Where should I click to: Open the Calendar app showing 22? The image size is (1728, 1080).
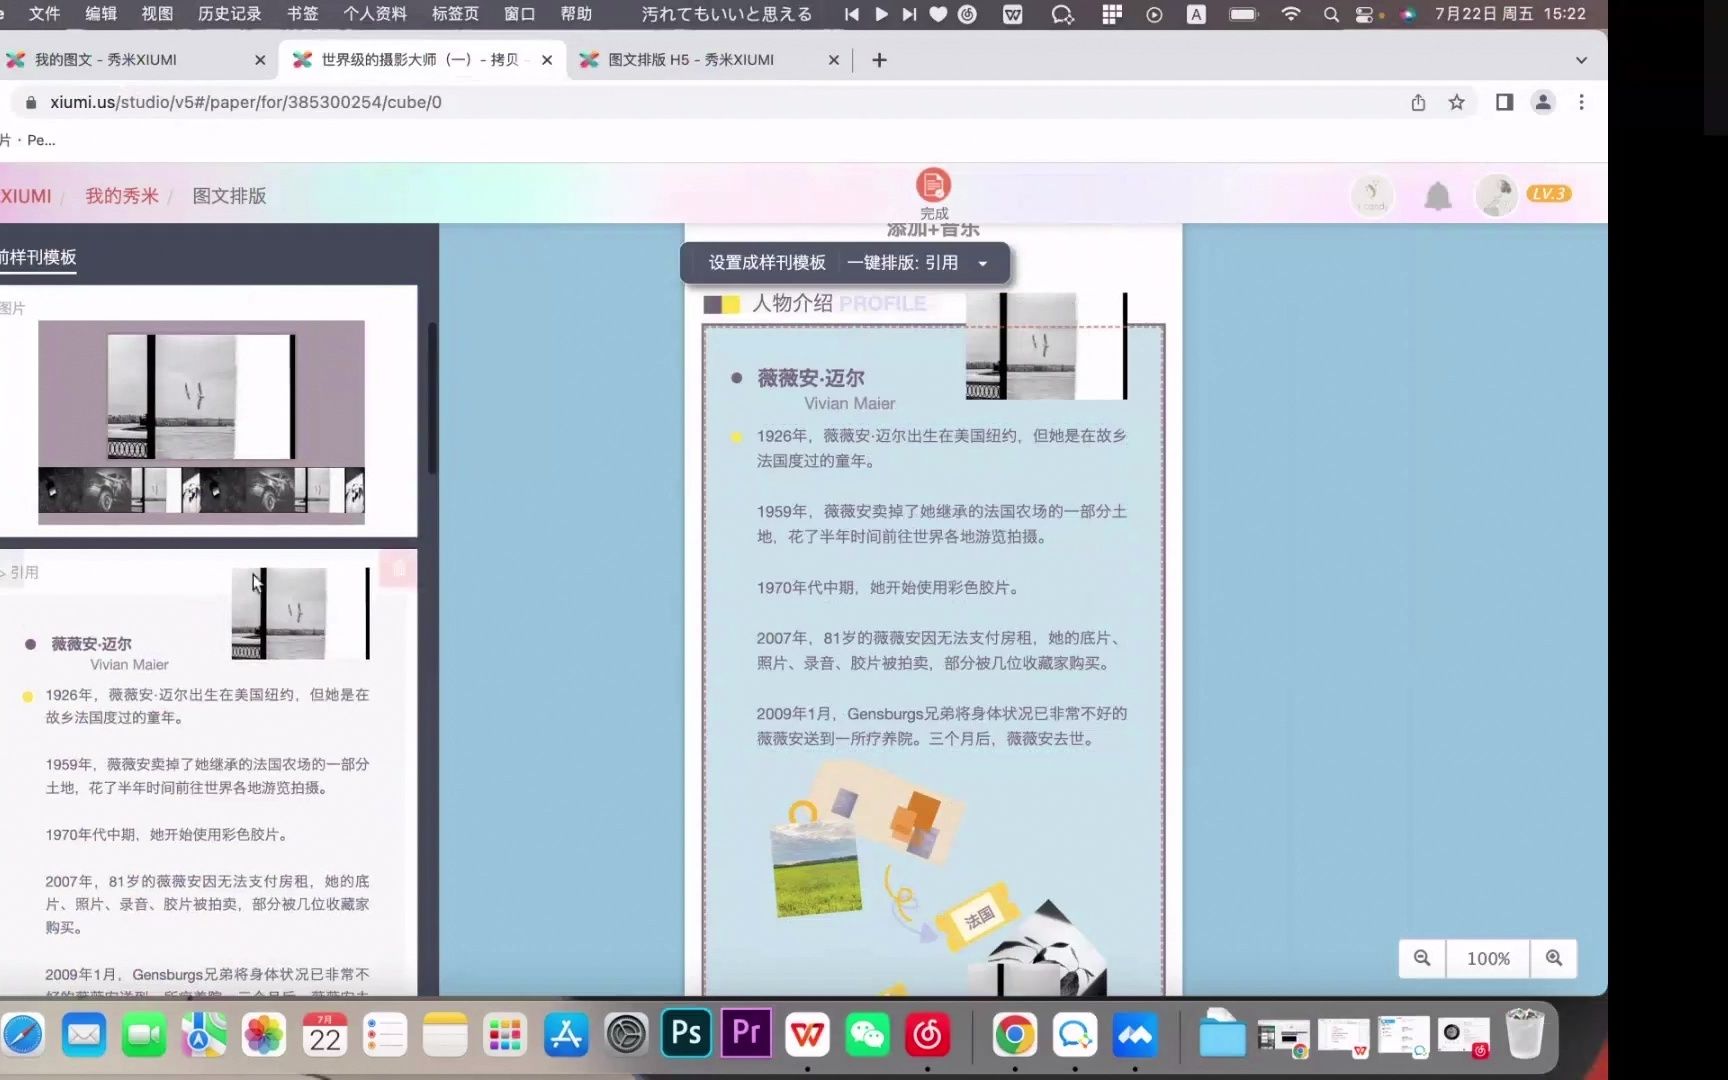pyautogui.click(x=325, y=1035)
